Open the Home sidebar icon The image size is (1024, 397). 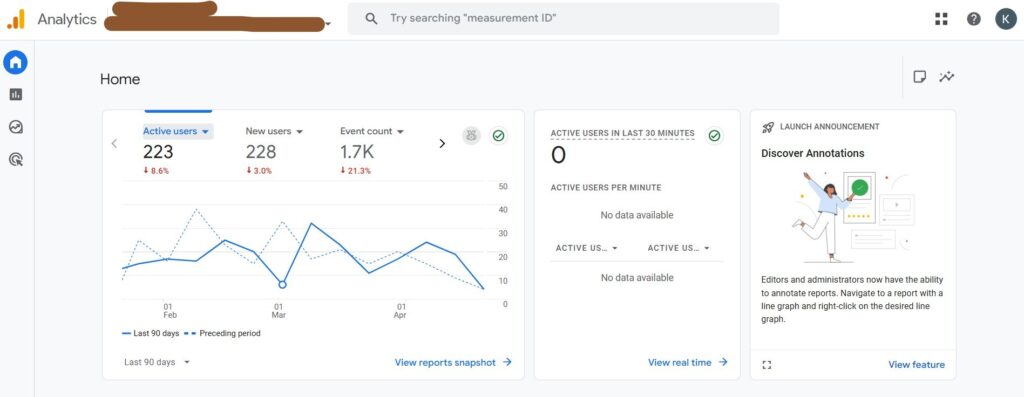point(16,63)
